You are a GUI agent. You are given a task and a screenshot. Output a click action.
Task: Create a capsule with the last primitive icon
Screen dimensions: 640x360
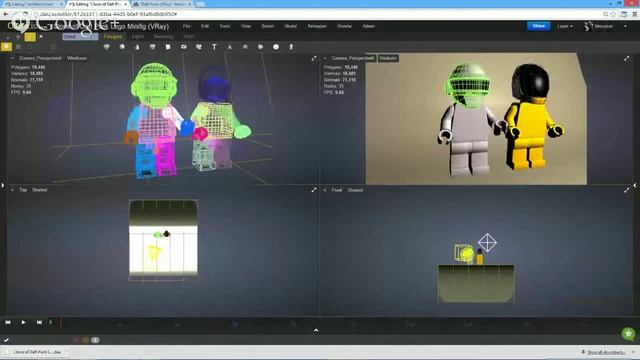(x=291, y=47)
